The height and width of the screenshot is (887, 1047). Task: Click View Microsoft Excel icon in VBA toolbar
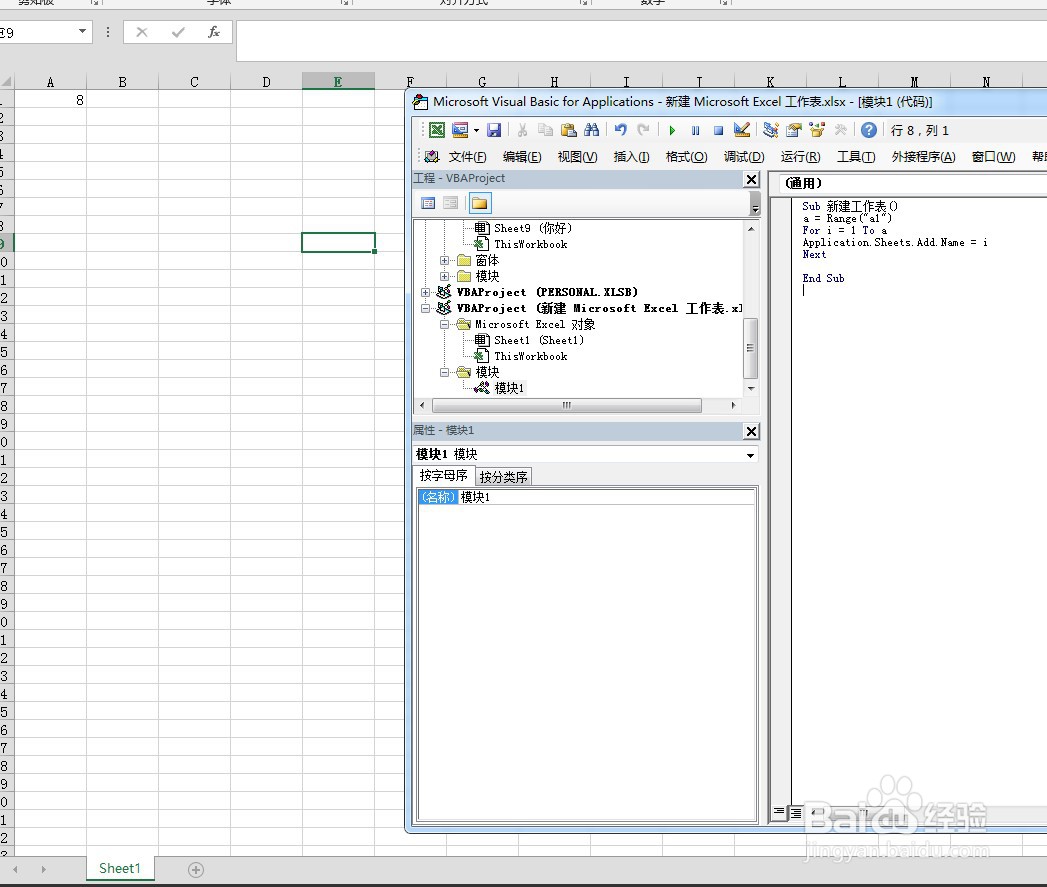(x=437, y=130)
